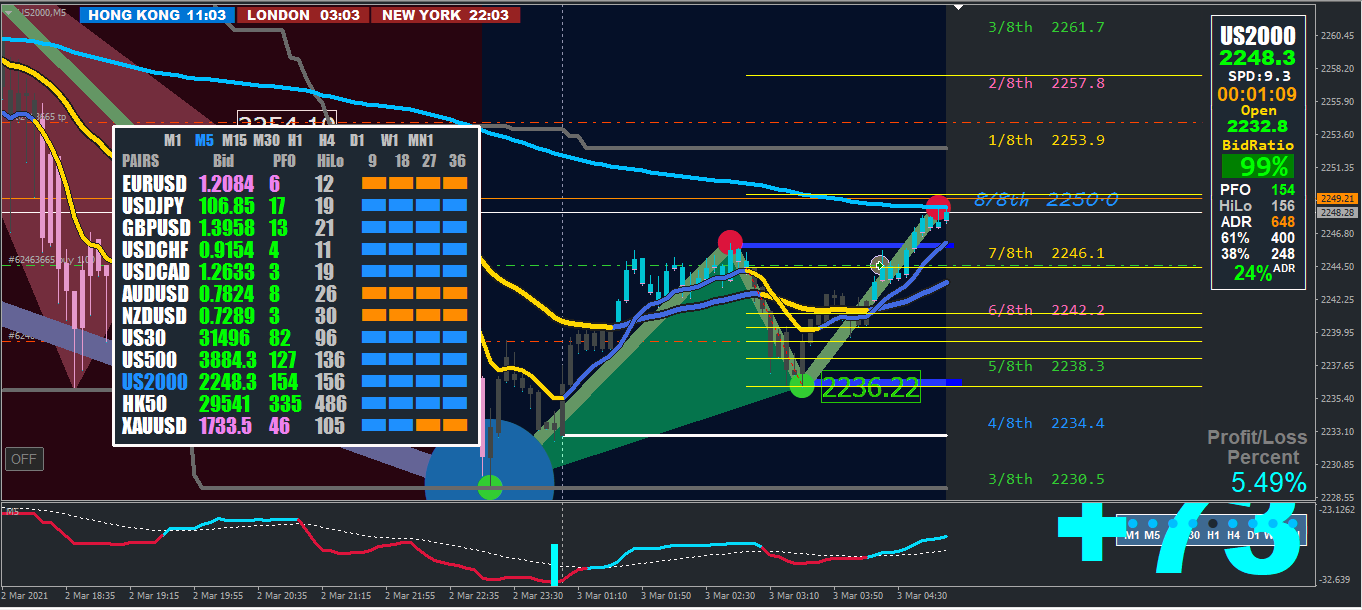Select MN1 timeframe in pairs dashboard
Viewport: 1362px width, 610px height.
coord(420,140)
